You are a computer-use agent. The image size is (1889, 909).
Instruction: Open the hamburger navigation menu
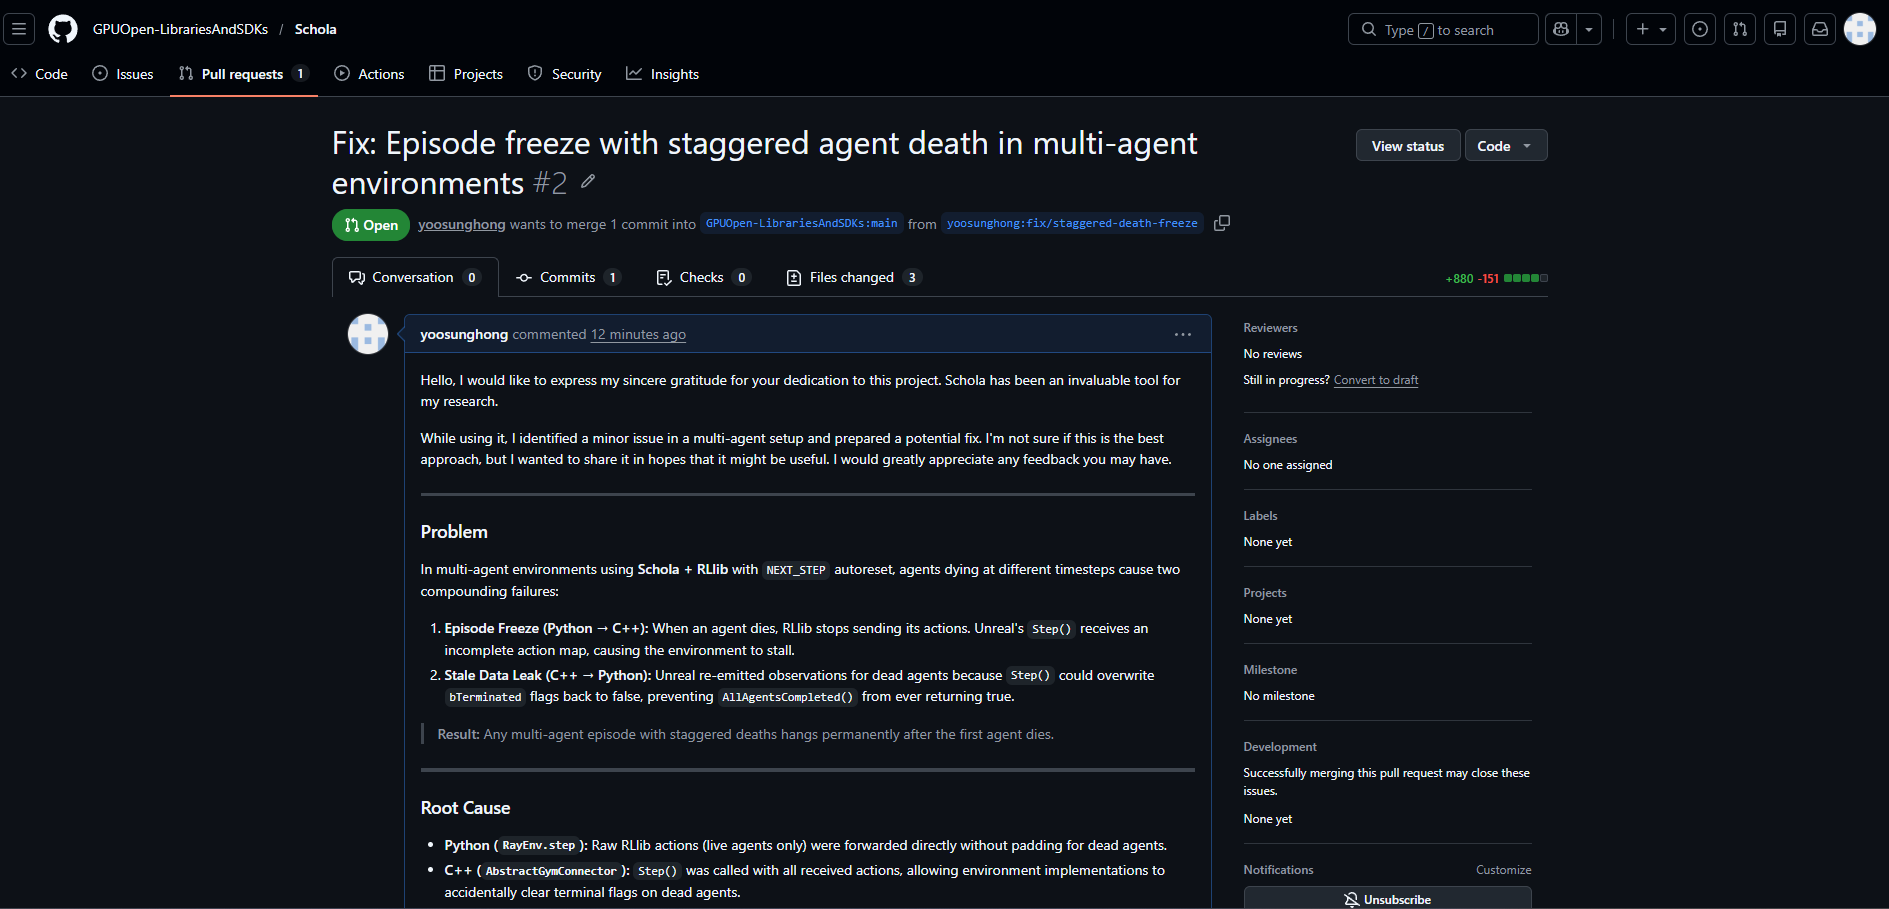coord(19,29)
